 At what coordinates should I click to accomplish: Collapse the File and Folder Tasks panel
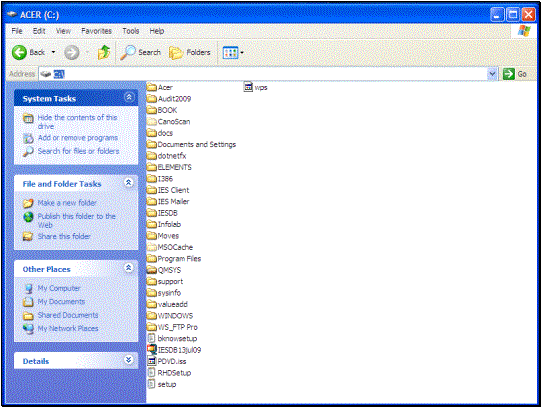click(x=129, y=183)
